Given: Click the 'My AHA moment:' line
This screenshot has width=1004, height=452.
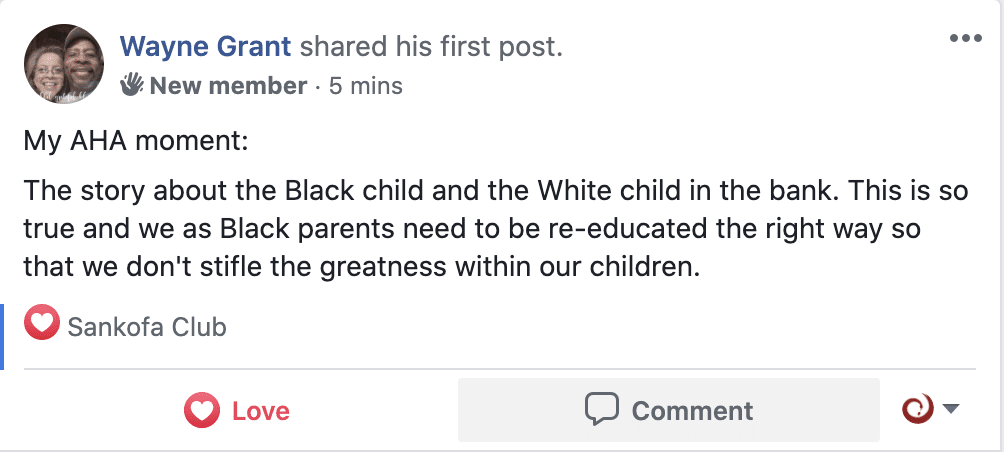Looking at the screenshot, I should pos(135,141).
